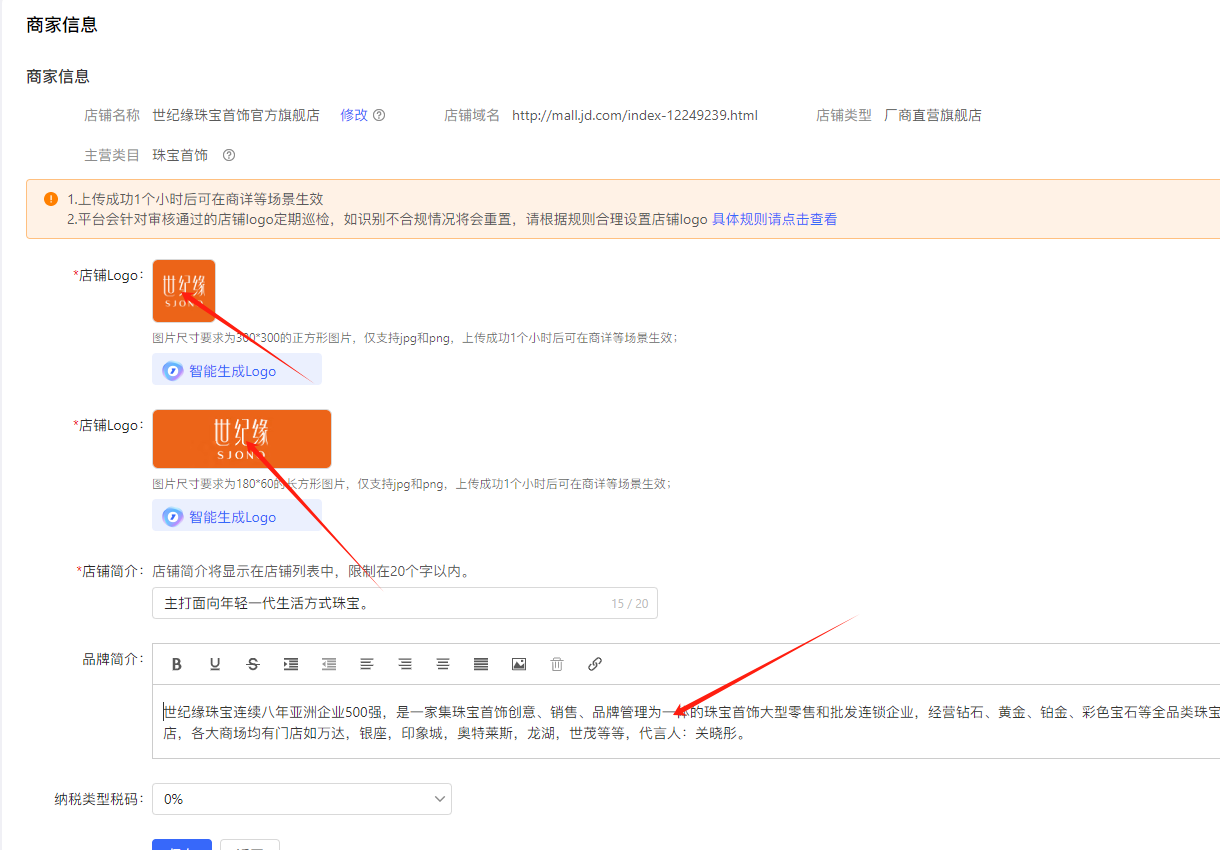Click the square 300*300 store logo thumbnail
This screenshot has width=1220, height=850.
[184, 291]
